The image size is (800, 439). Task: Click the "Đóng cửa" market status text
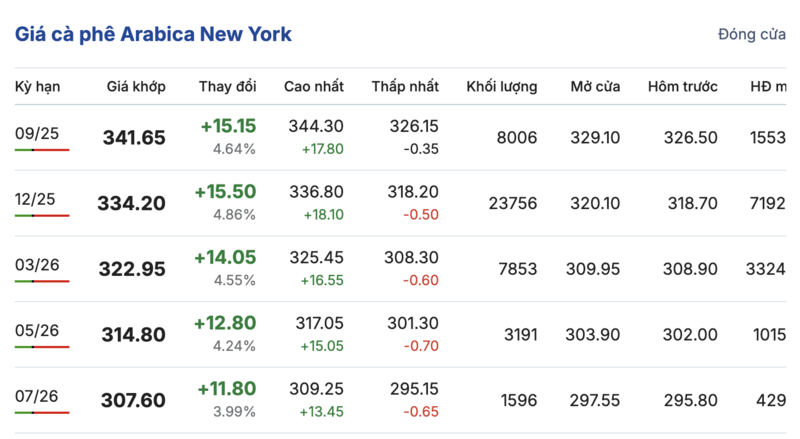(x=752, y=35)
